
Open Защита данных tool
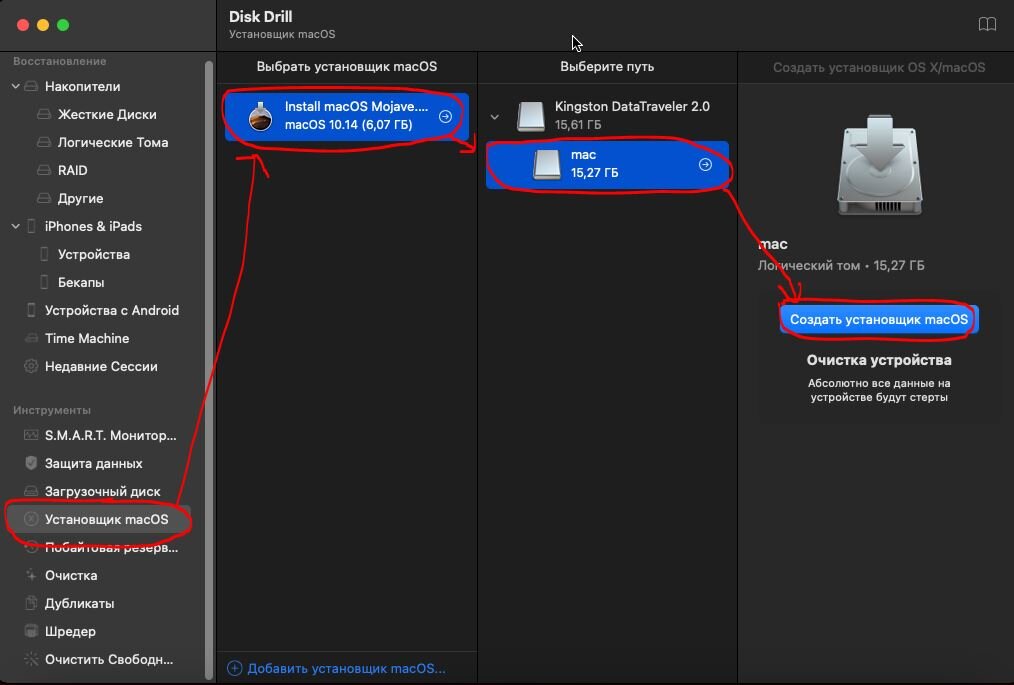(x=94, y=463)
